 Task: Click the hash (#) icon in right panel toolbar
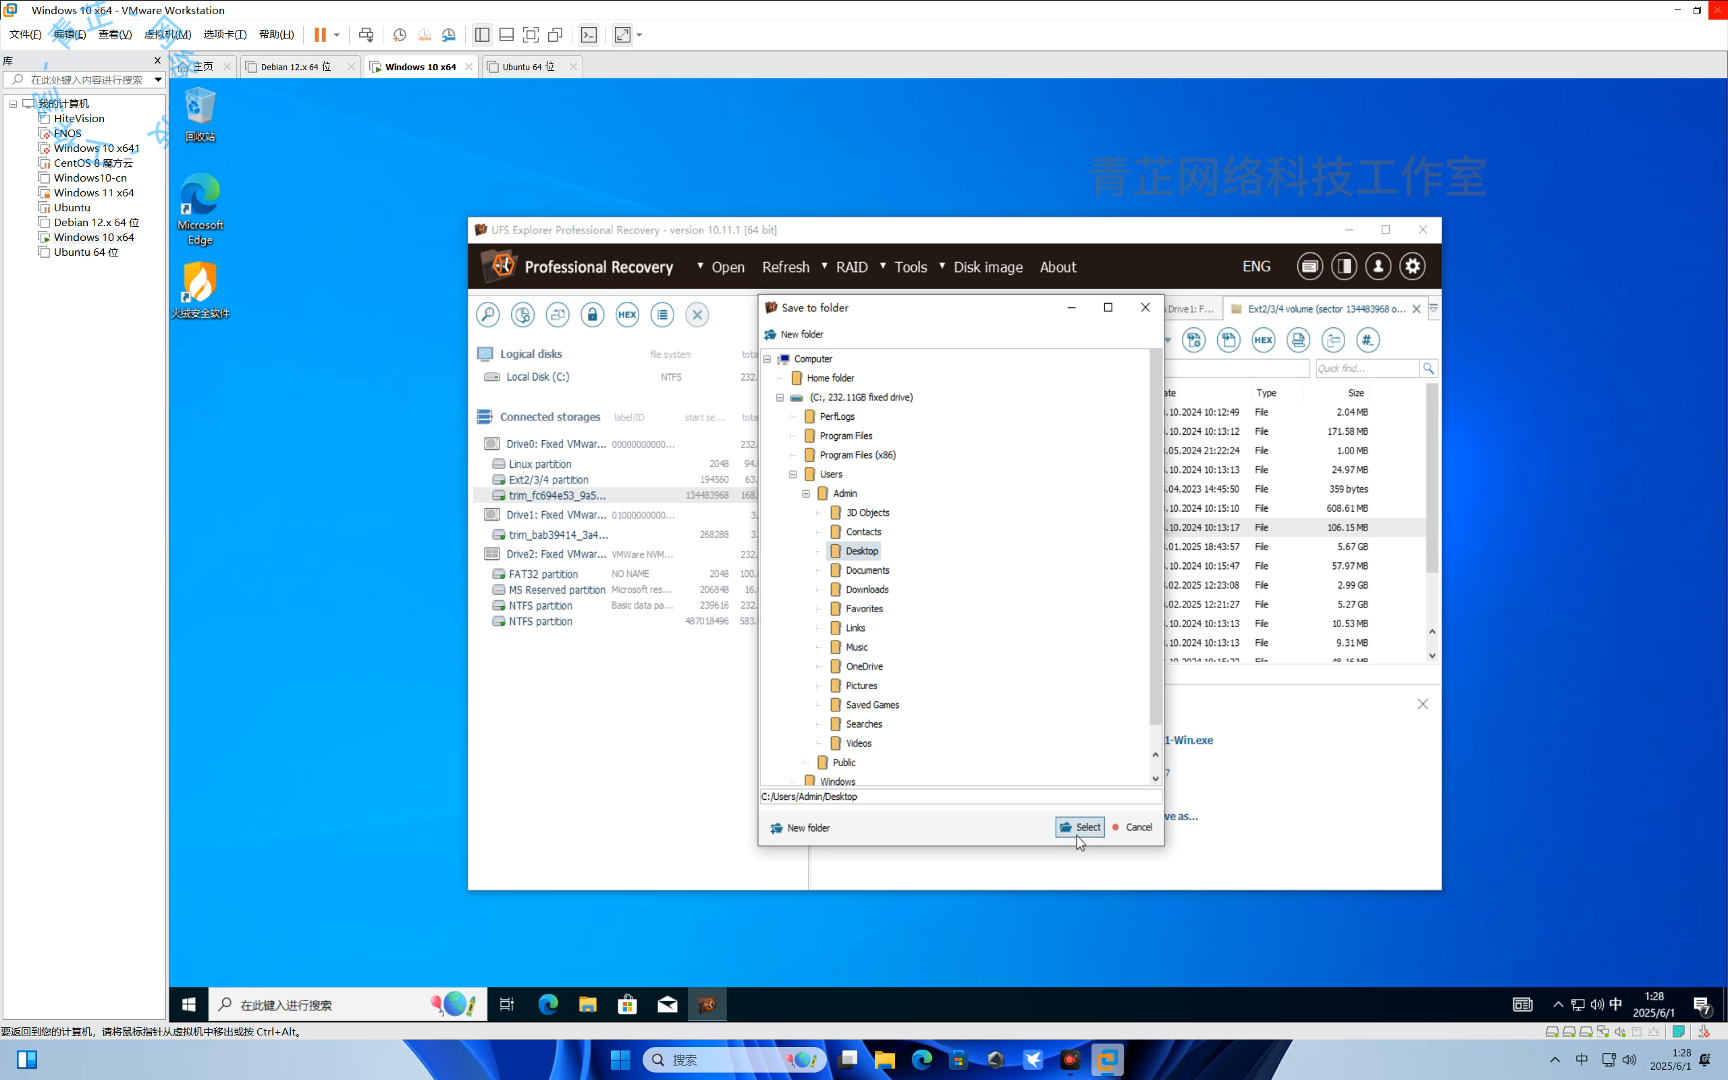1368,340
